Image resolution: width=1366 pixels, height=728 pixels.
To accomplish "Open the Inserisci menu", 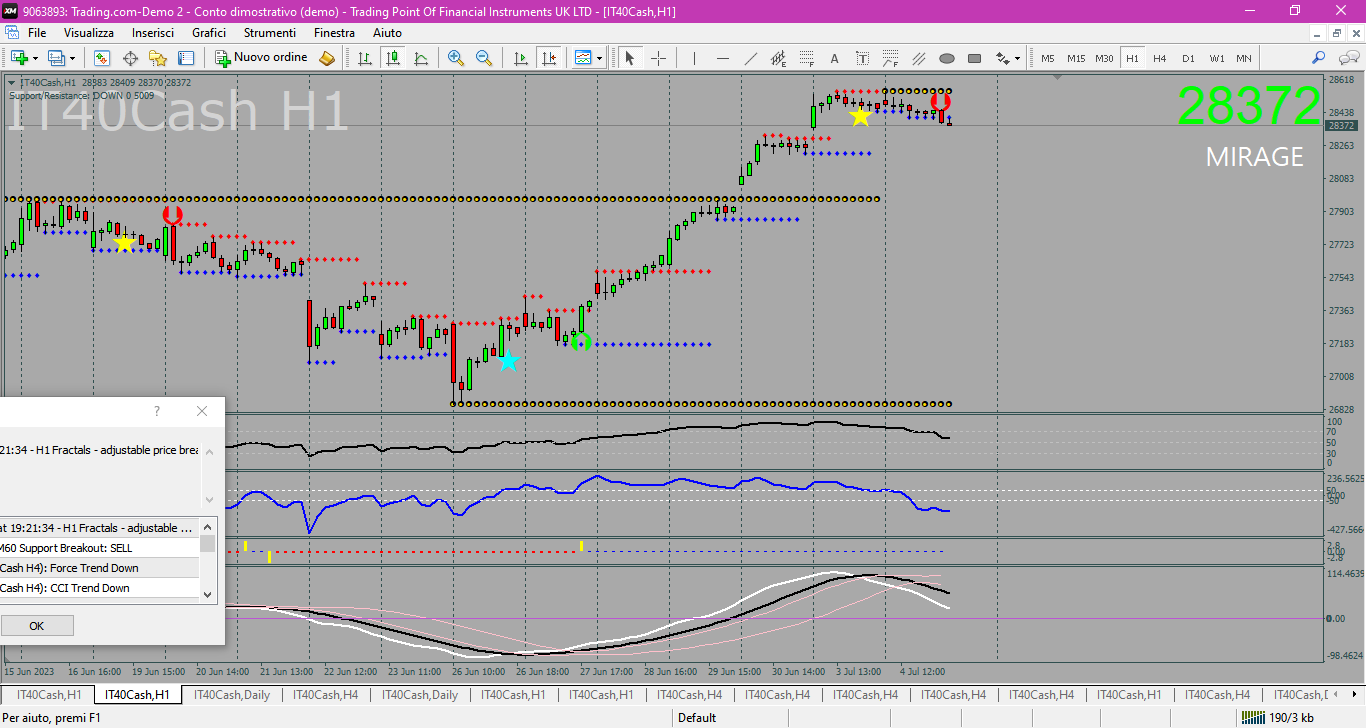I will [x=153, y=33].
